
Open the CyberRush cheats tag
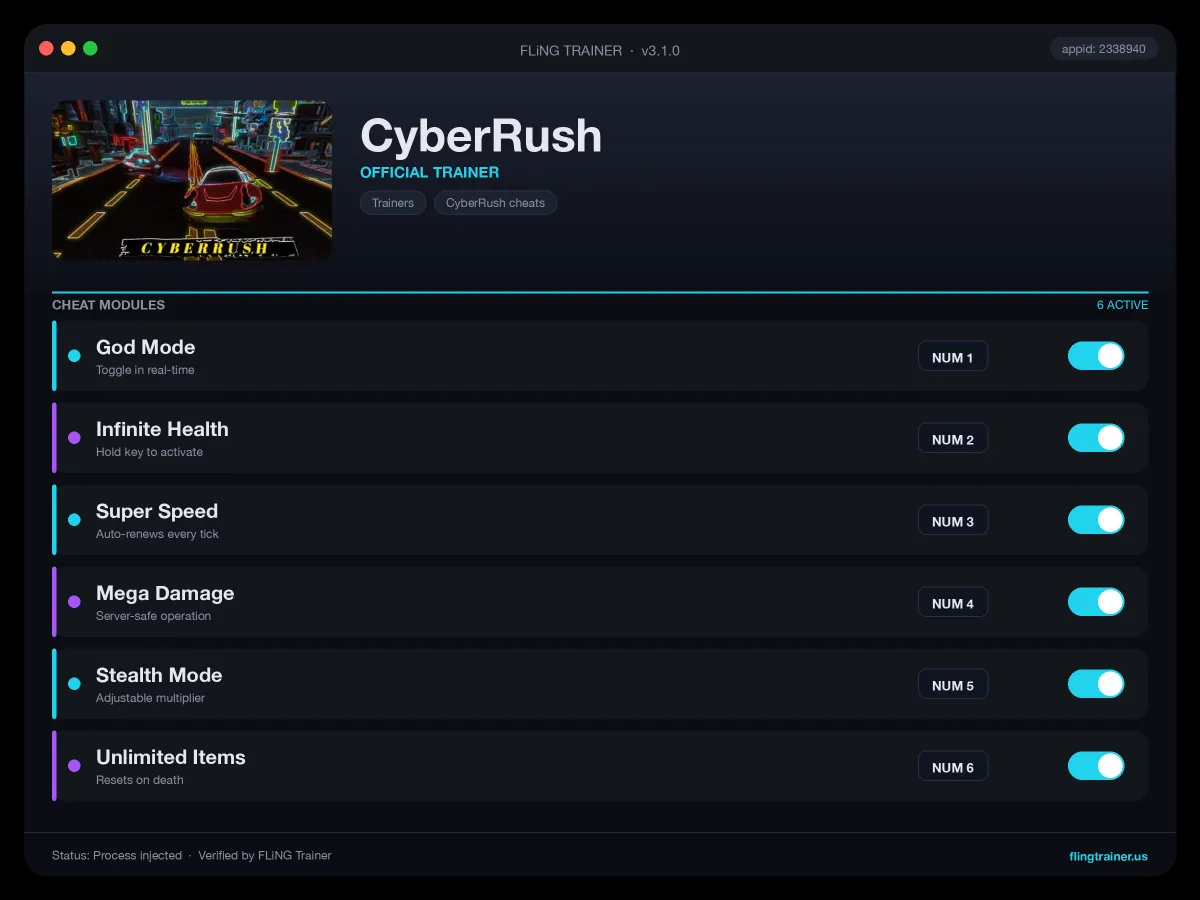point(496,203)
